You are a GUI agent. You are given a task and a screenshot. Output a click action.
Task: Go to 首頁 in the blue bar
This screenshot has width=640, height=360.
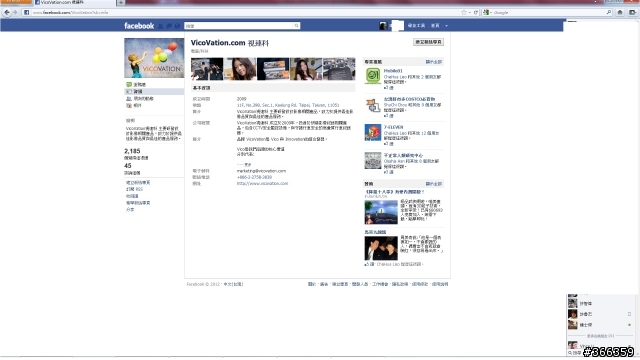tap(435, 26)
